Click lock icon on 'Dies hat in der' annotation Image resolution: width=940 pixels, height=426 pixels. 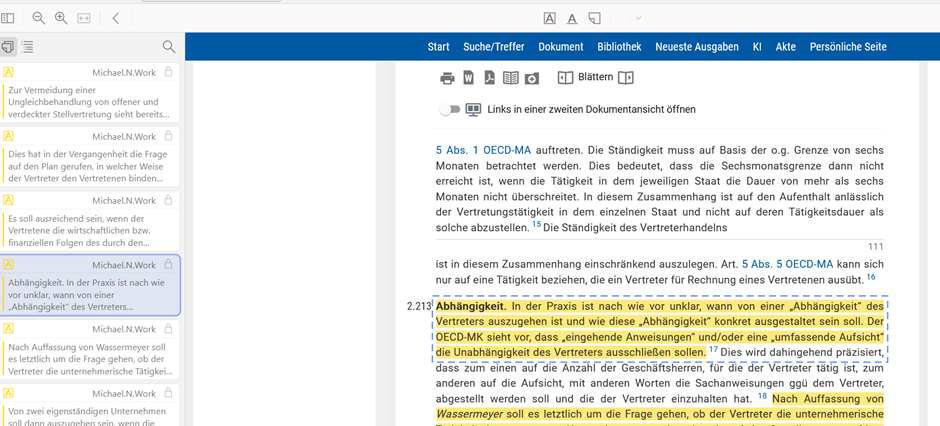coord(168,136)
